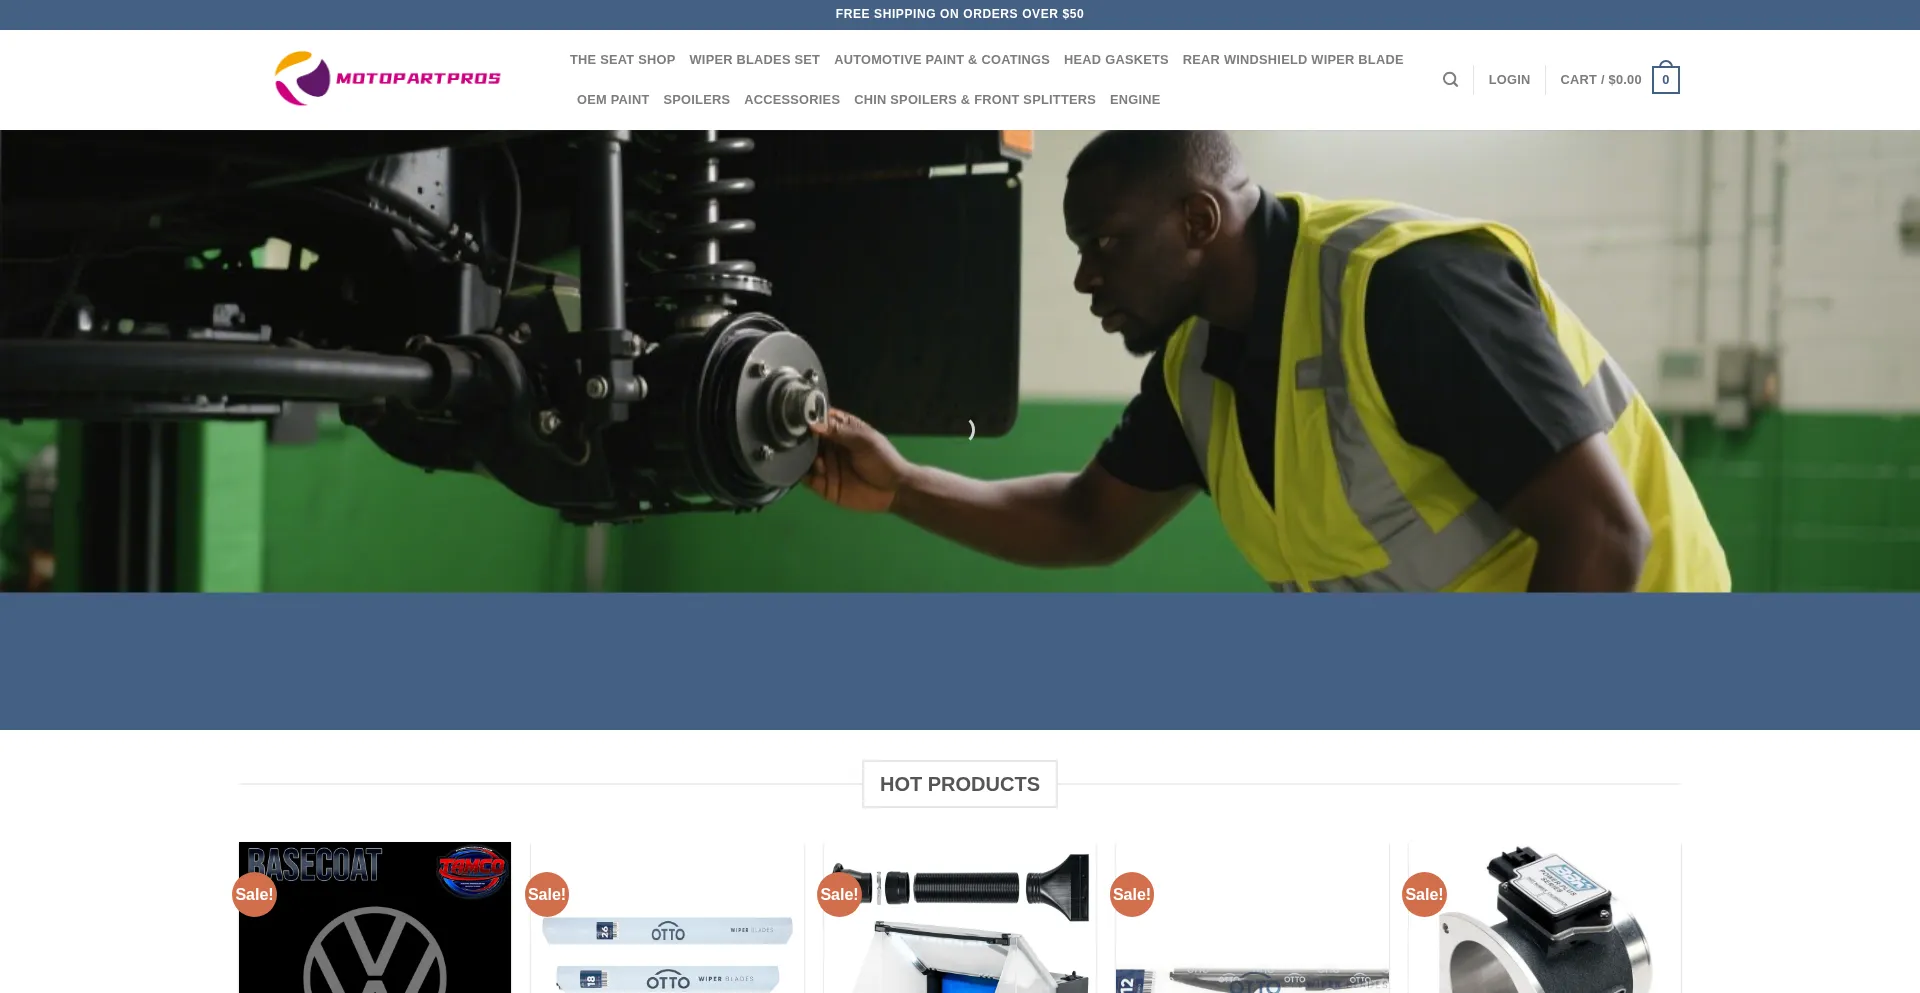Click Sale badge on mass air flow sensor
This screenshot has height=993, width=1920.
coord(1424,894)
